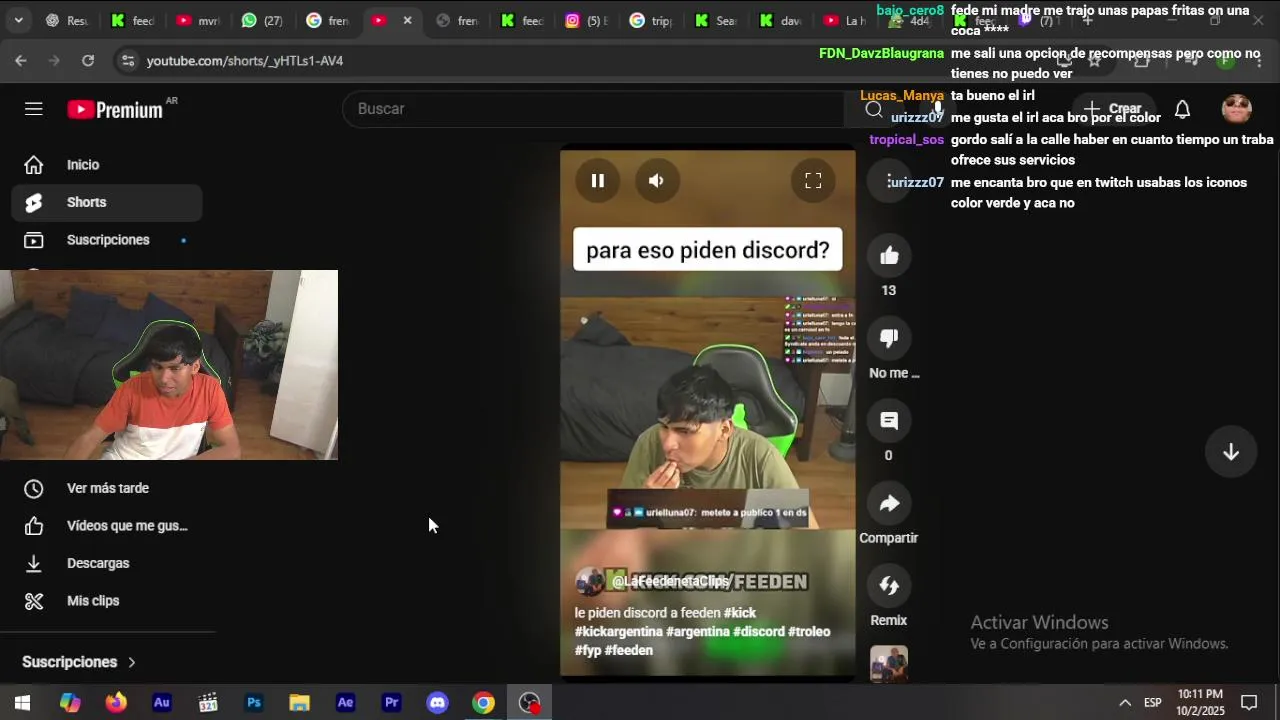The height and width of the screenshot is (720, 1280).
Task: Open the @LaFeedenetaClips channel
Action: point(670,581)
